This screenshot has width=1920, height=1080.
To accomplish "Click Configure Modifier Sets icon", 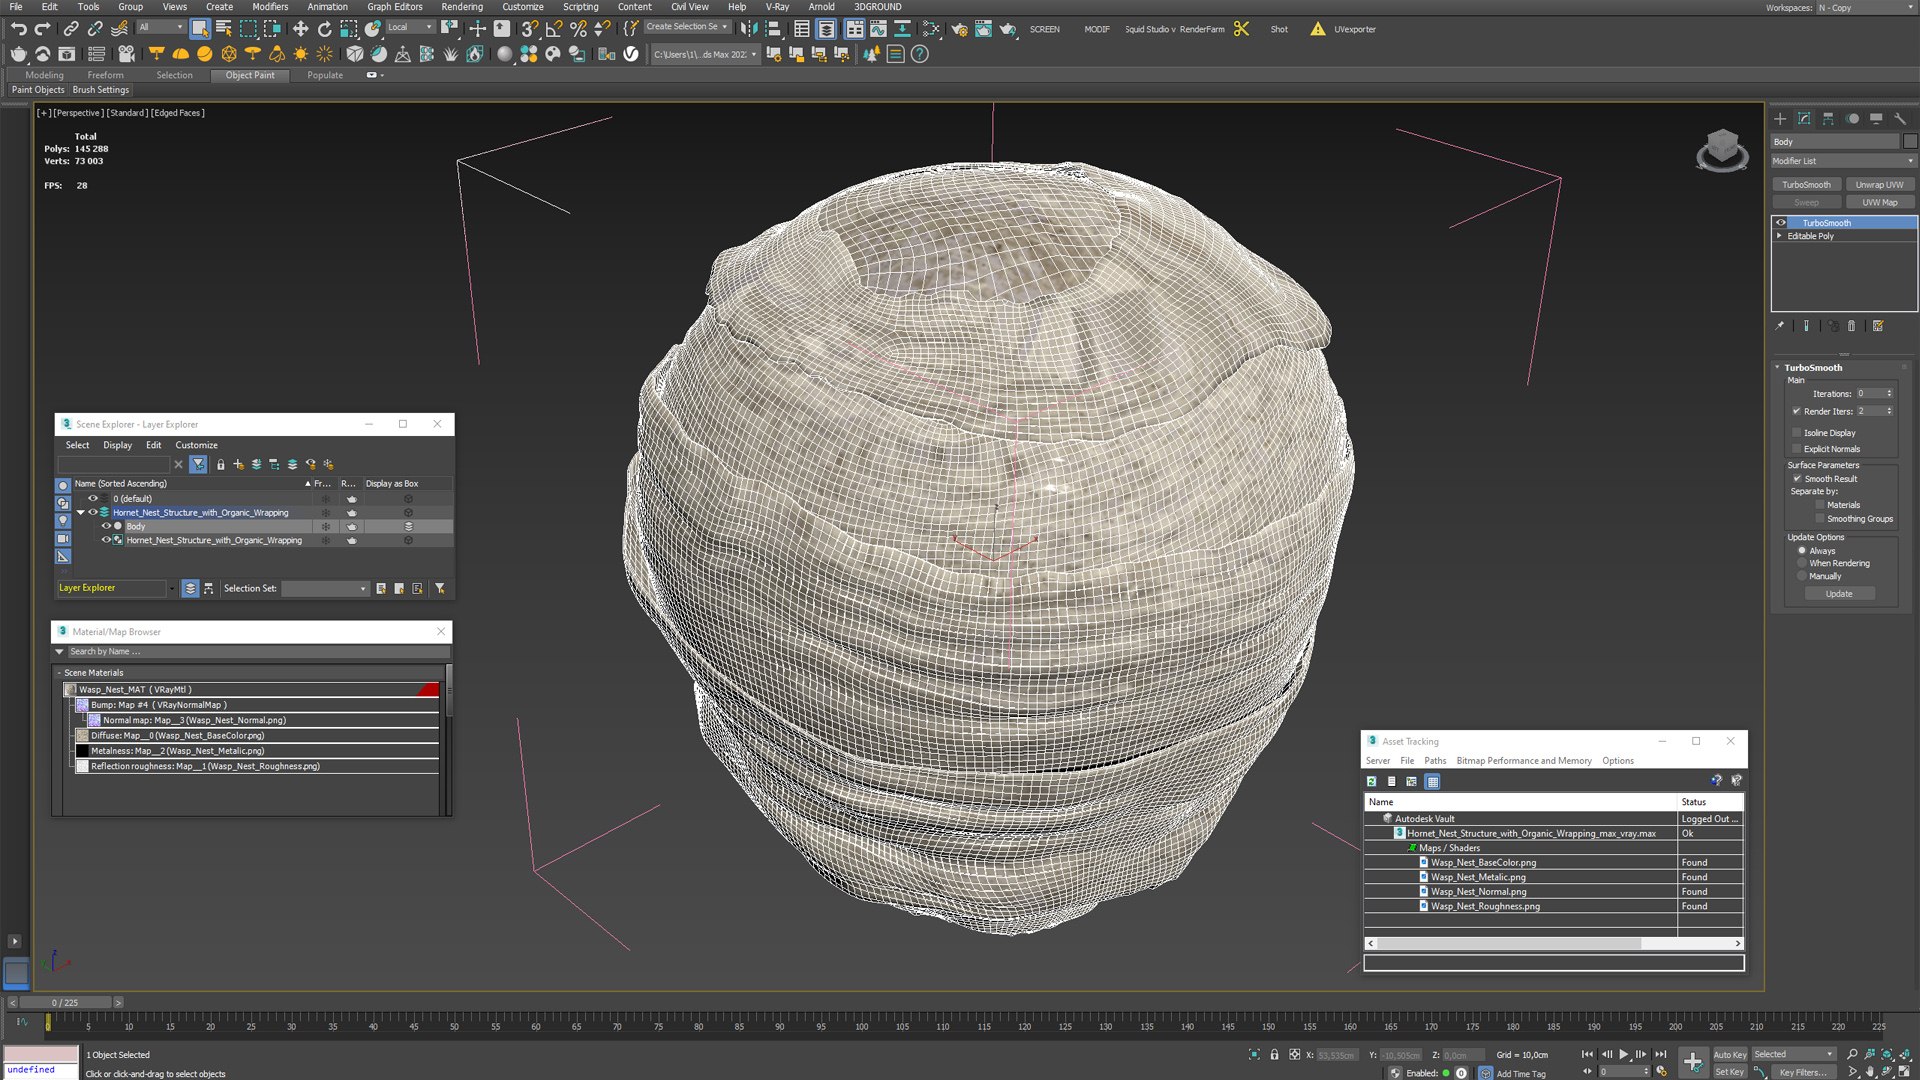I will pos(1878,326).
